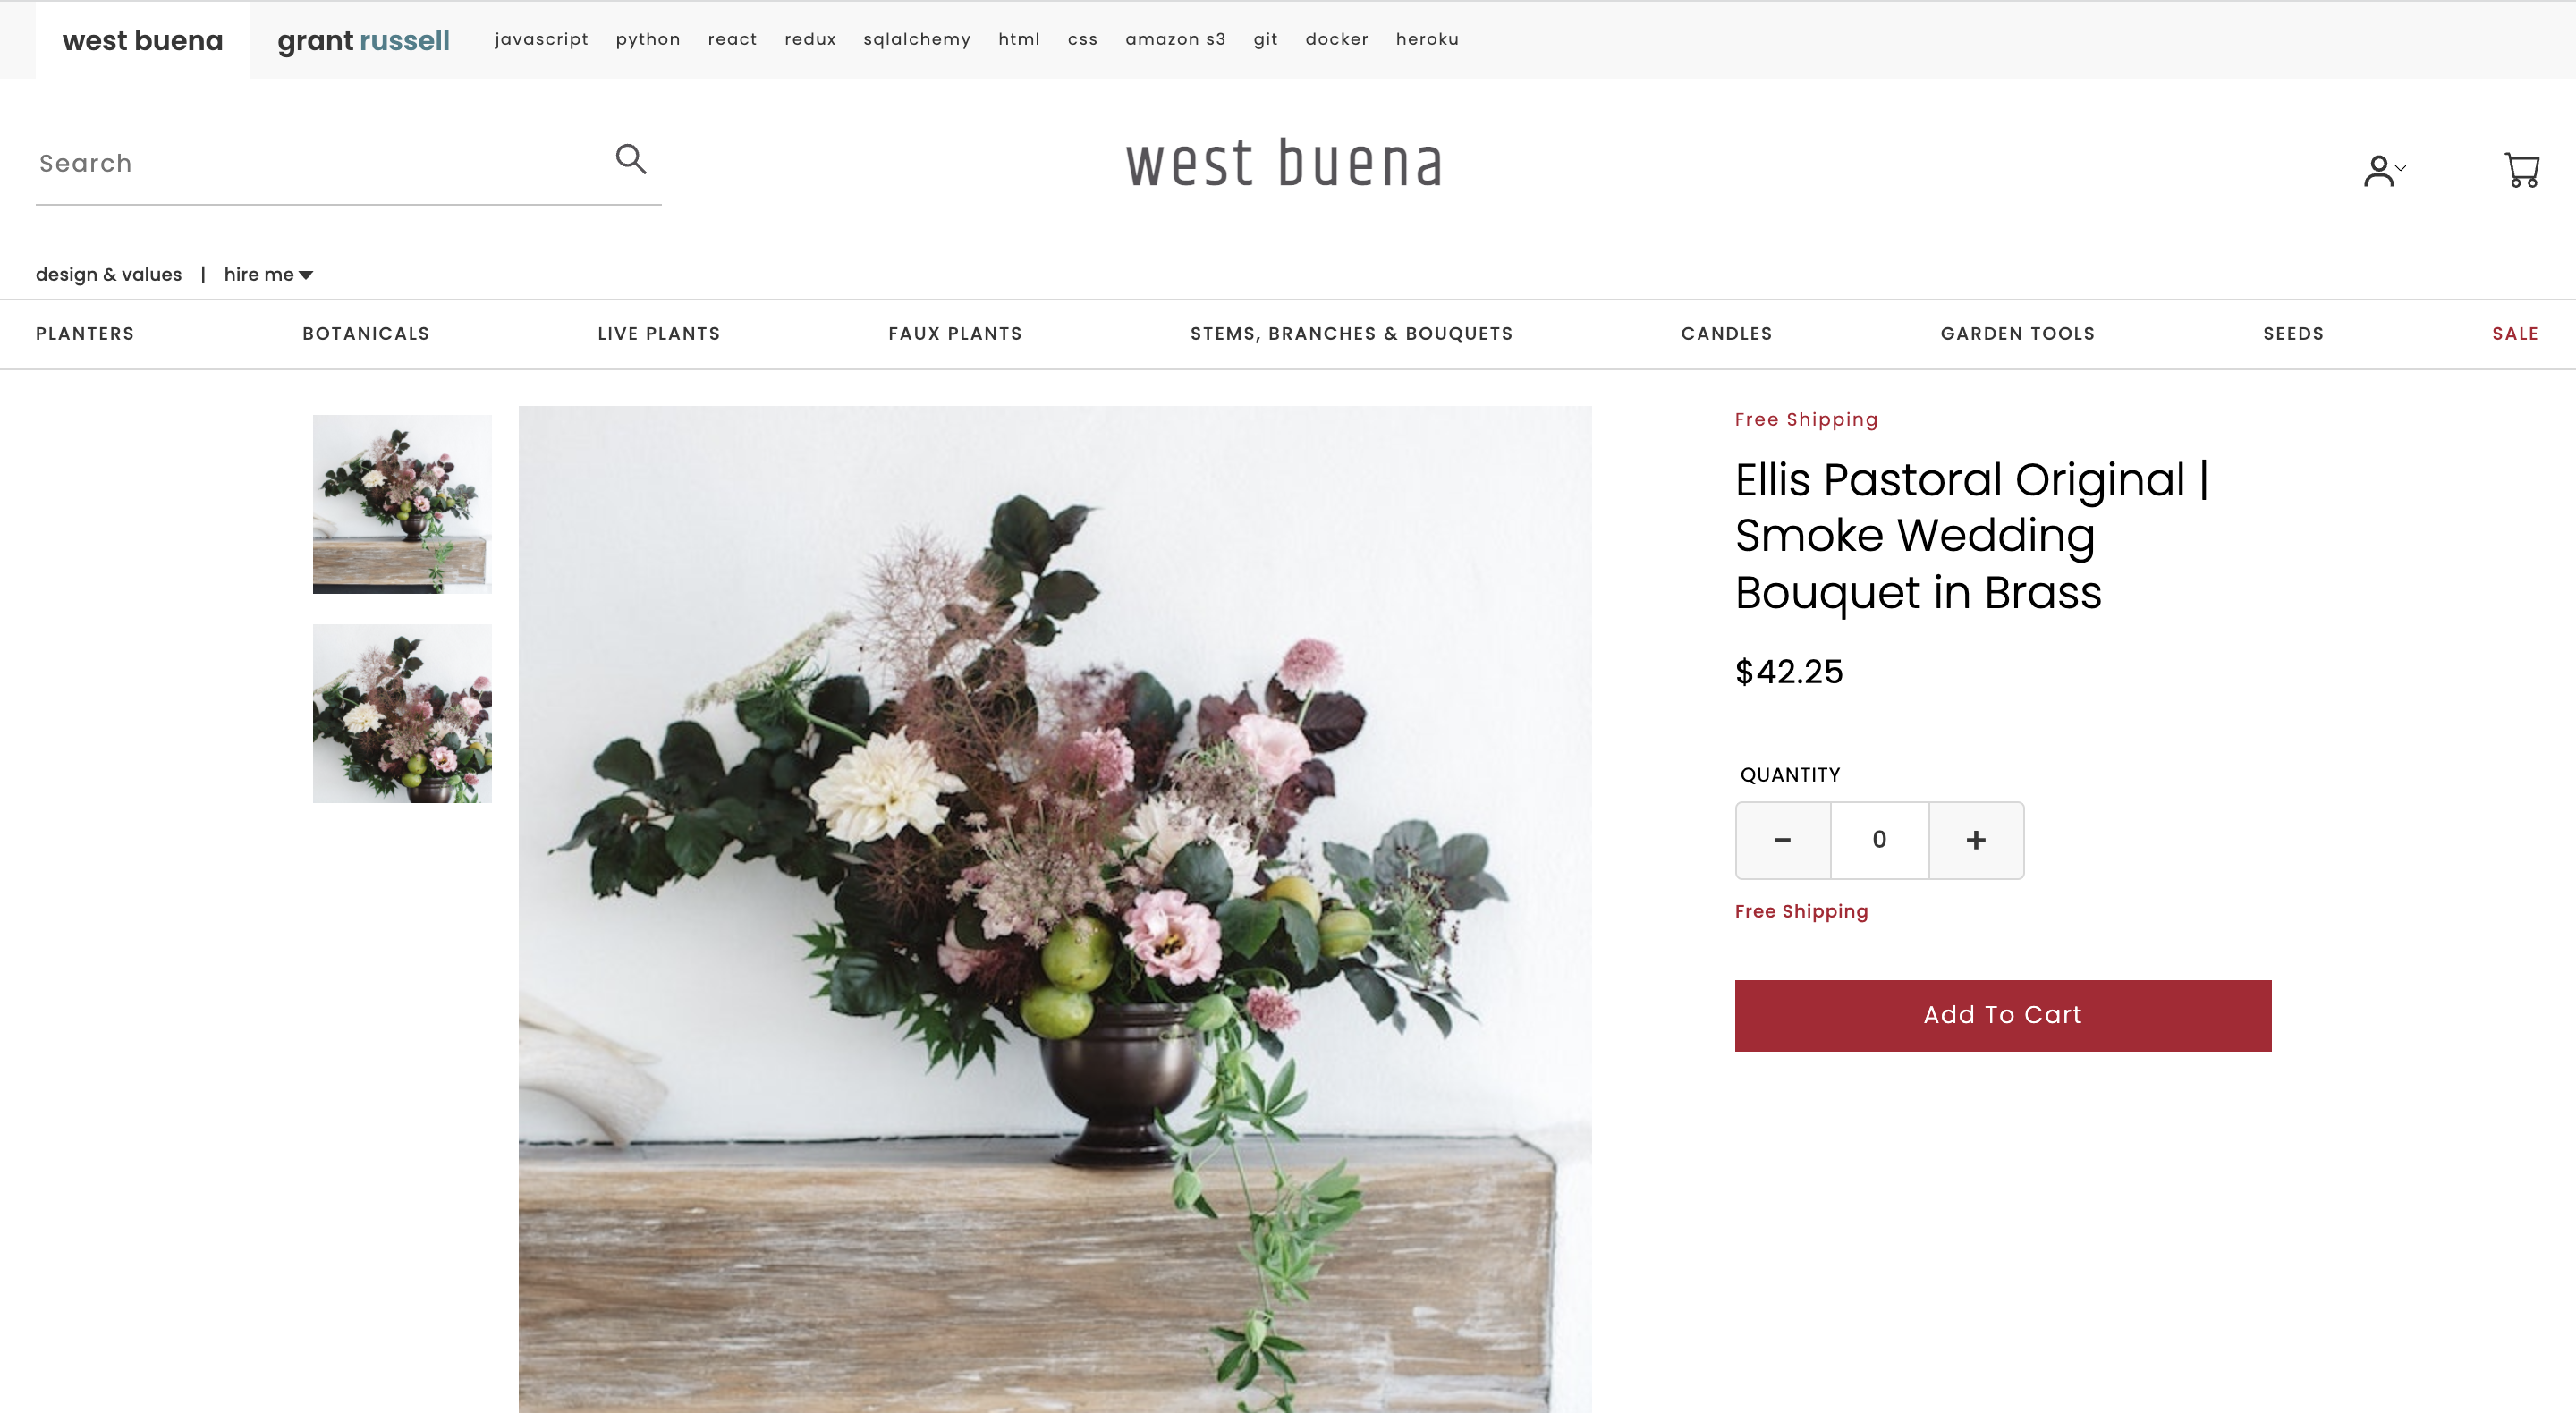Open the Live Plants category
The height and width of the screenshot is (1413, 2576).
pos(659,334)
